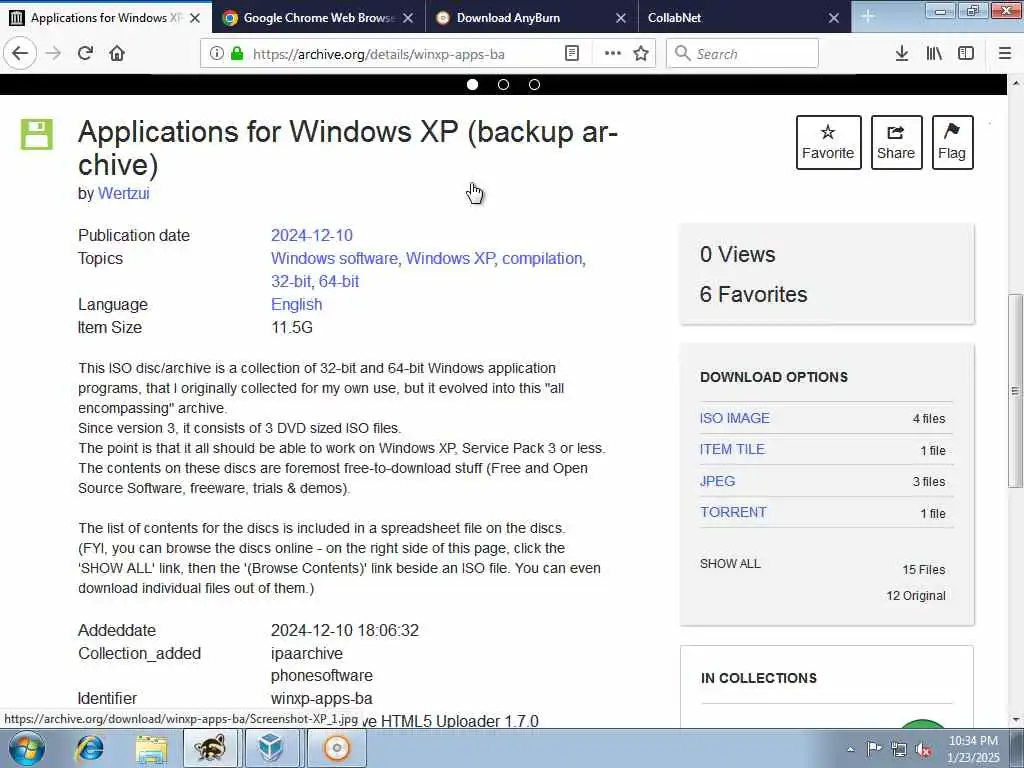Screen dimensions: 1024x768
Task: Open the VirtualBox cube taskbar icon
Action: click(x=270, y=748)
